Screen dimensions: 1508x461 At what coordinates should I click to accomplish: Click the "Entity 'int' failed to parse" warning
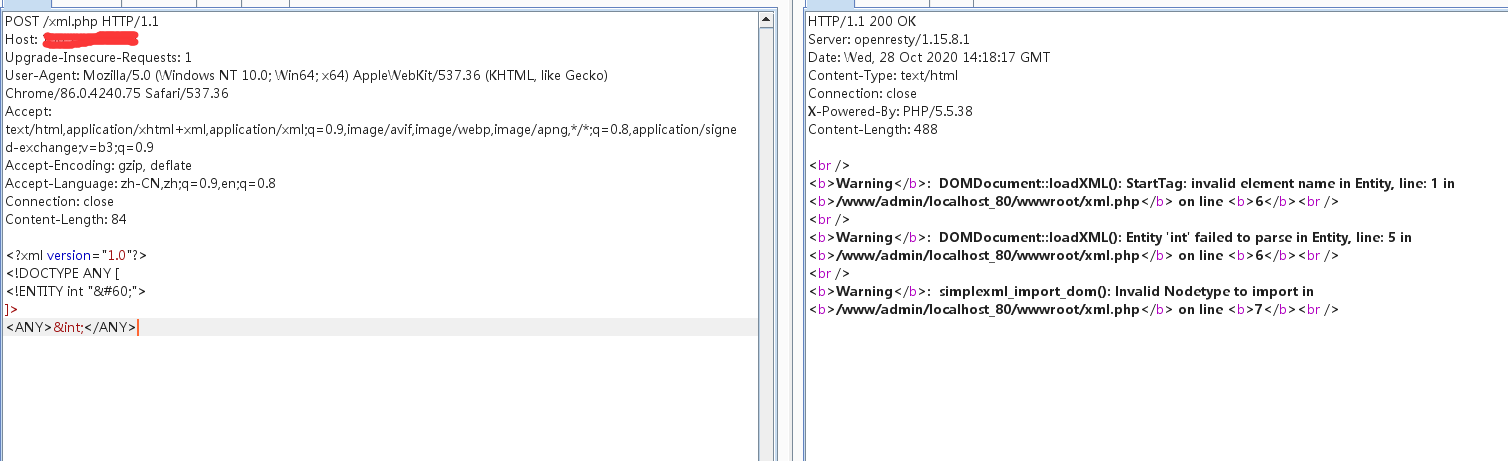(x=1110, y=237)
